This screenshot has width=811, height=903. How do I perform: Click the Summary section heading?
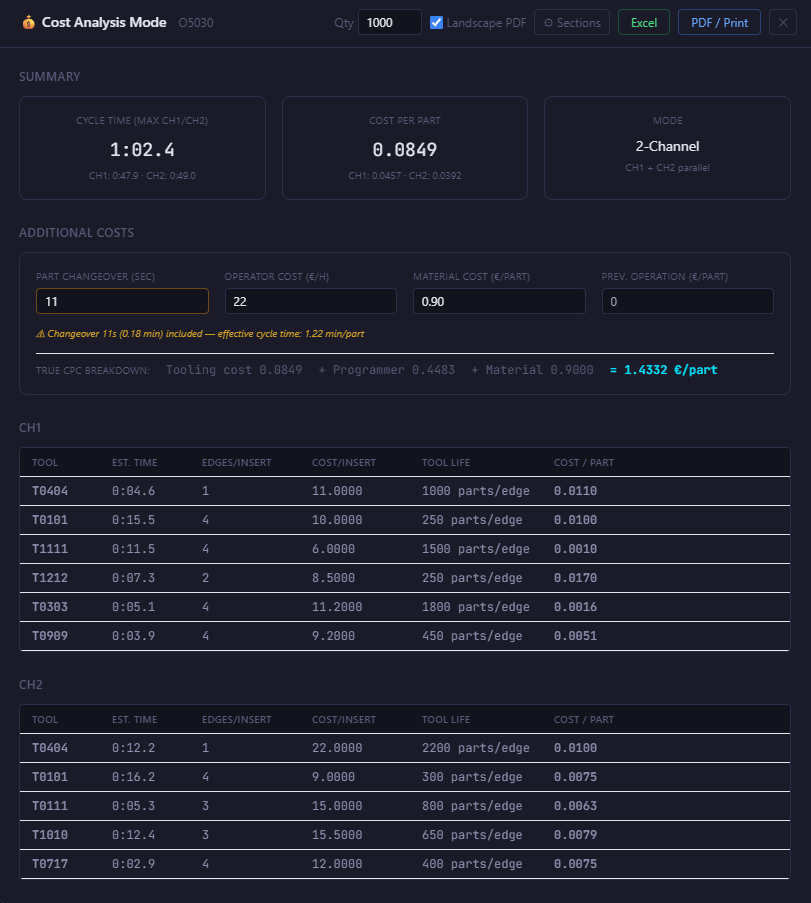click(50, 77)
